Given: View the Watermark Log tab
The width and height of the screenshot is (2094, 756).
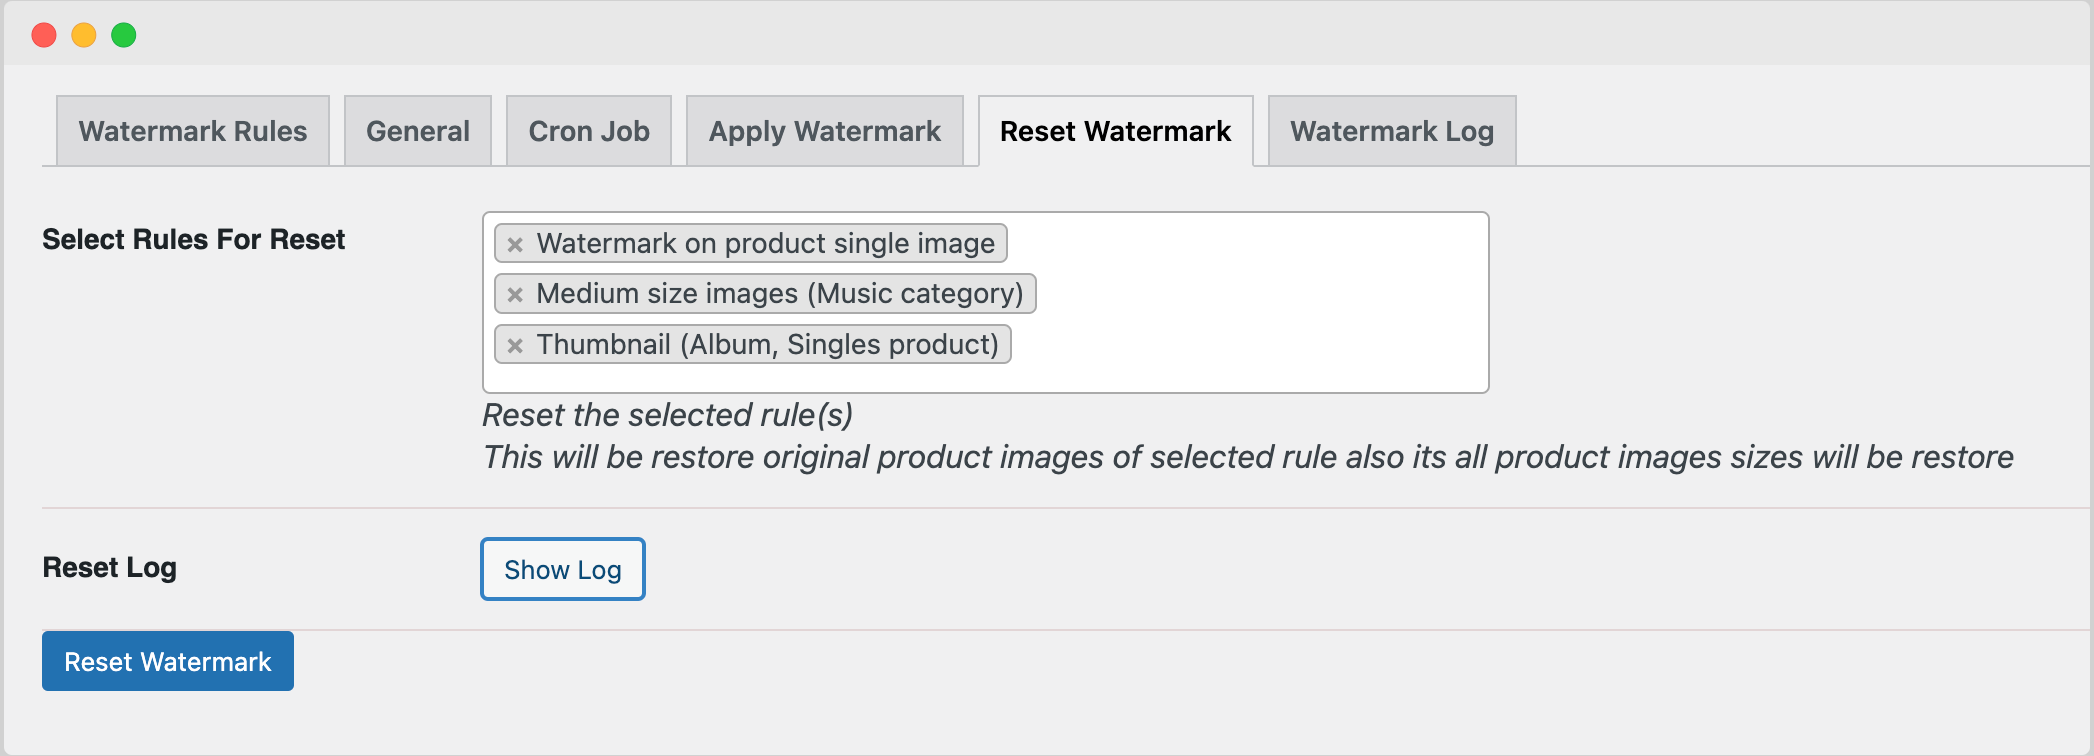Looking at the screenshot, I should [1391, 130].
